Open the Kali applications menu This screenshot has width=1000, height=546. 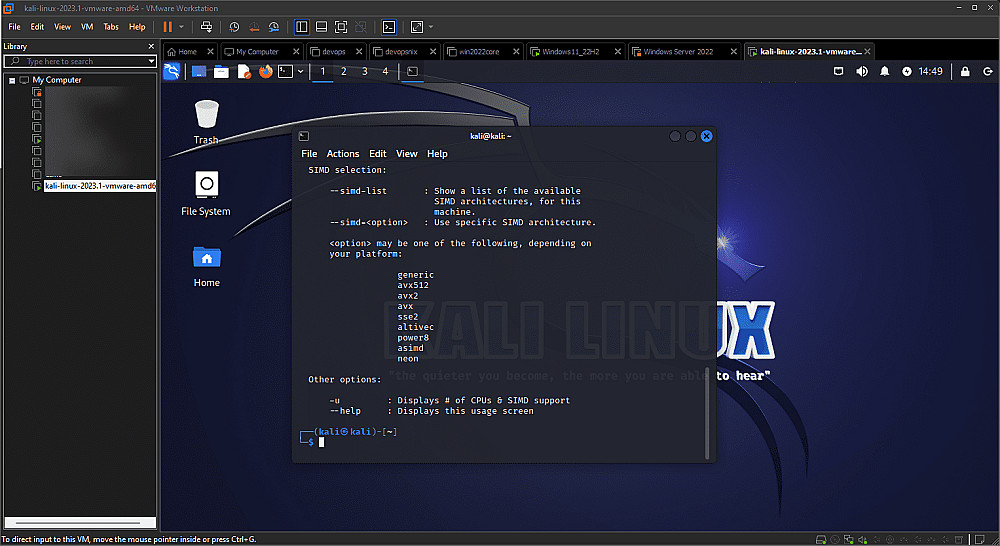(x=172, y=71)
